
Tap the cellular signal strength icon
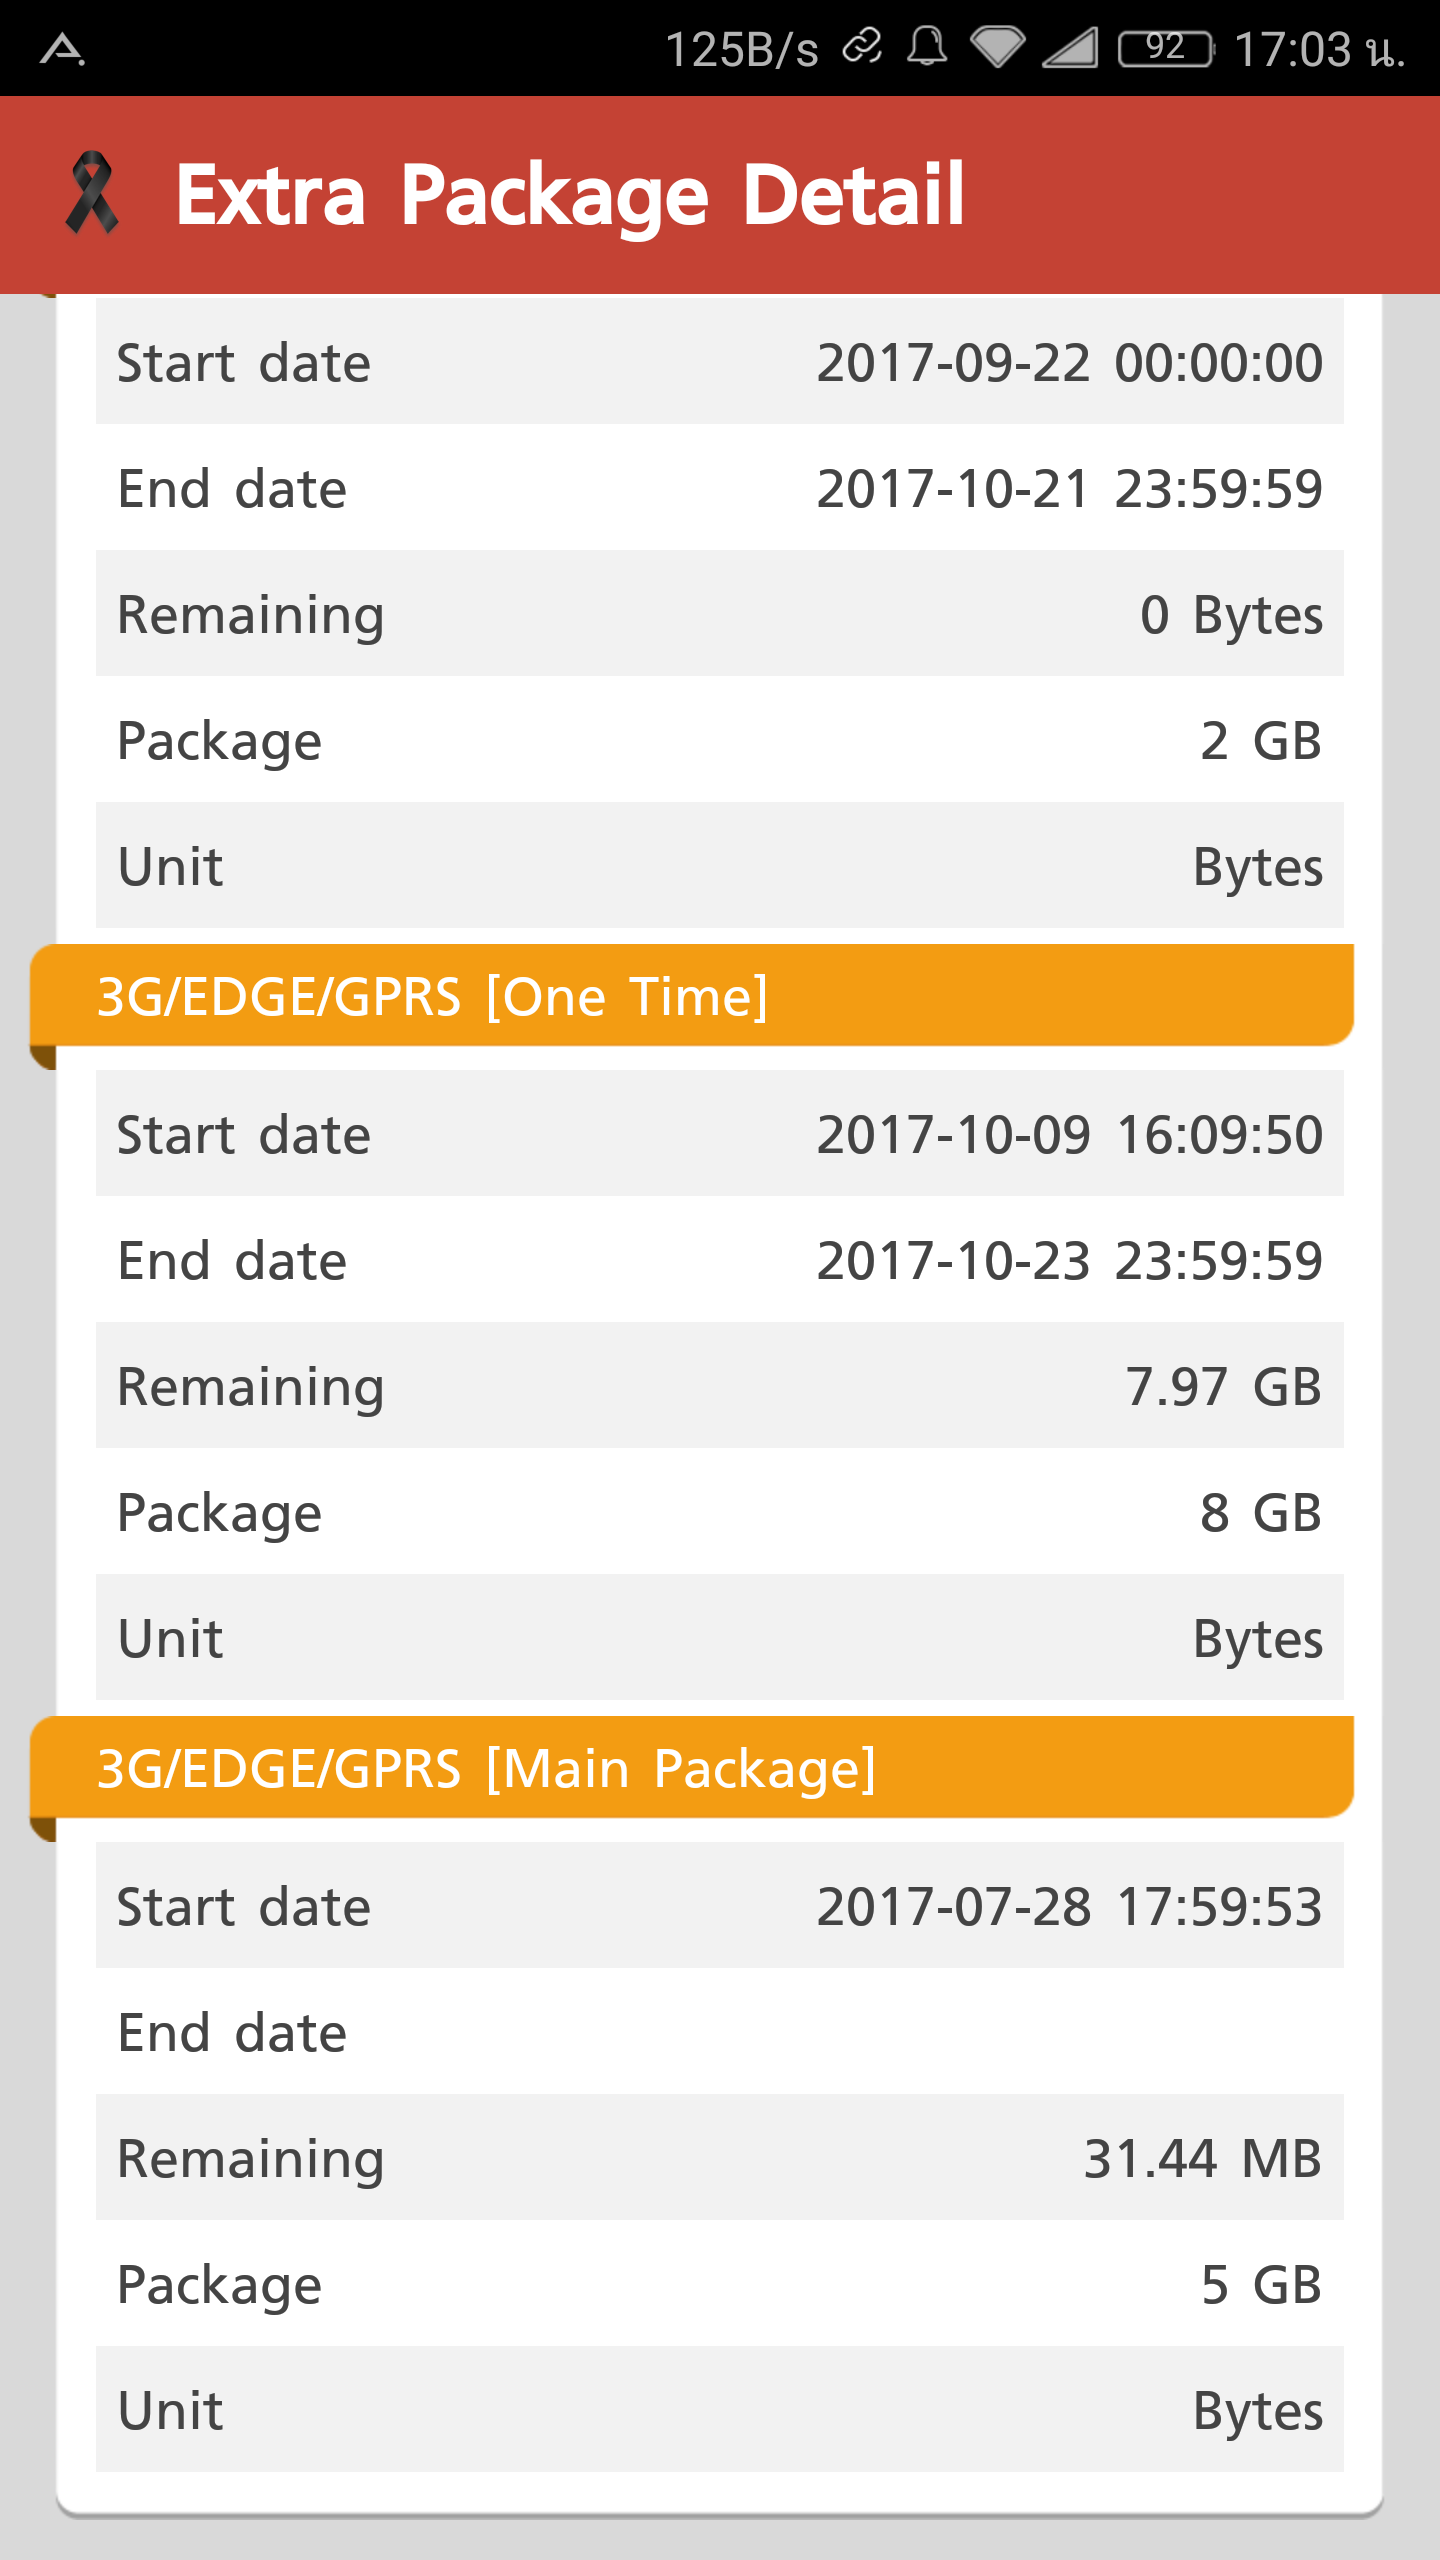point(1070,47)
